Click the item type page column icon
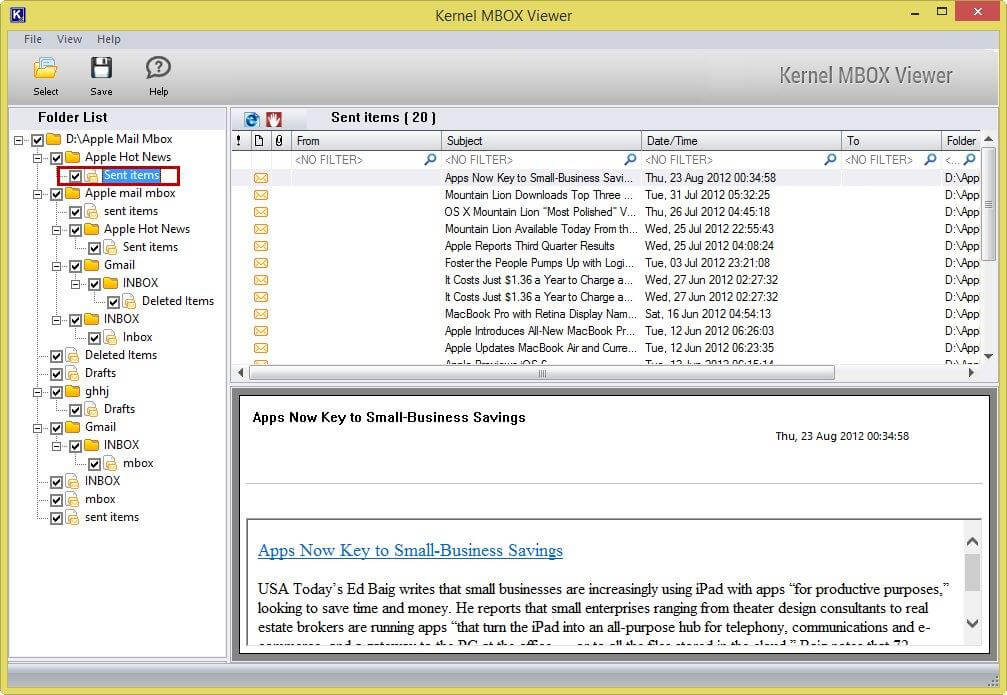Viewport: 1007px width, 695px height. (x=259, y=140)
